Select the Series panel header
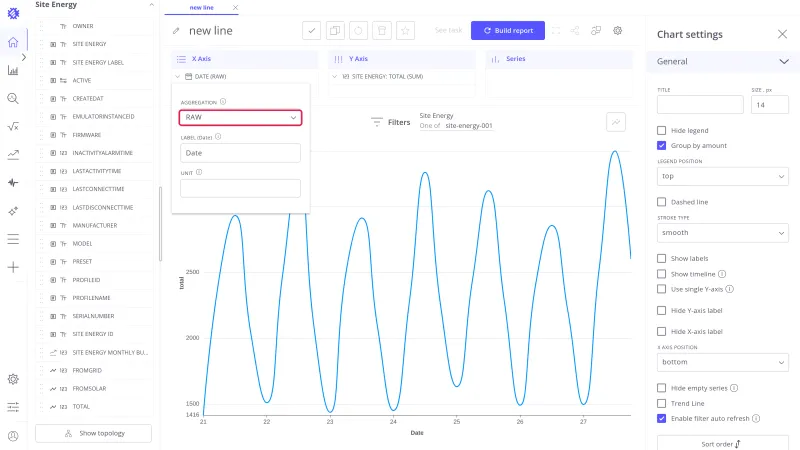The width and height of the screenshot is (800, 450). 559,59
